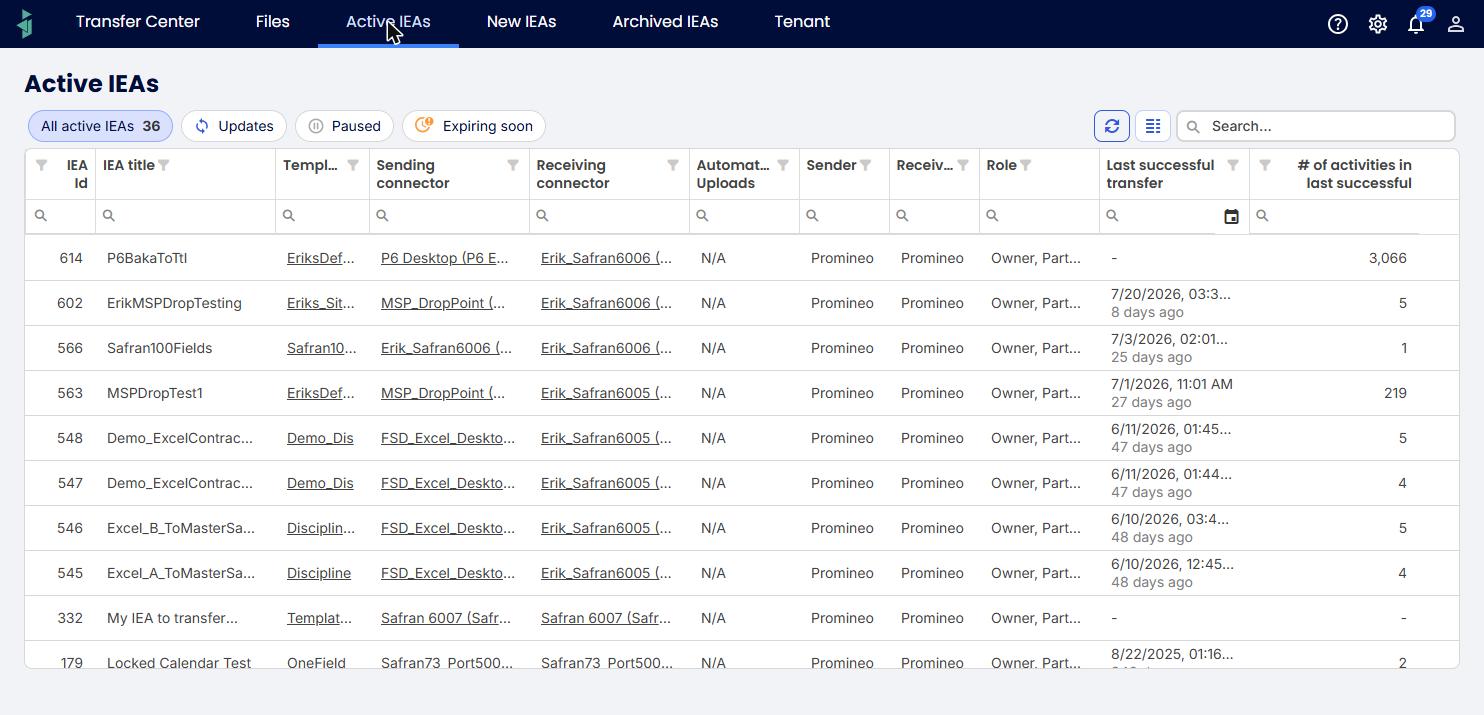Focus the Role column search field
The width and height of the screenshot is (1484, 715).
(x=1040, y=216)
